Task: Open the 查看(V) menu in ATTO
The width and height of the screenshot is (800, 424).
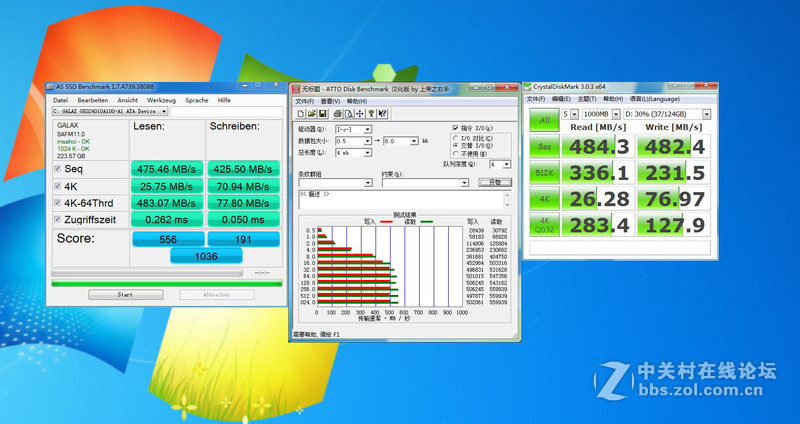Action: tap(330, 102)
